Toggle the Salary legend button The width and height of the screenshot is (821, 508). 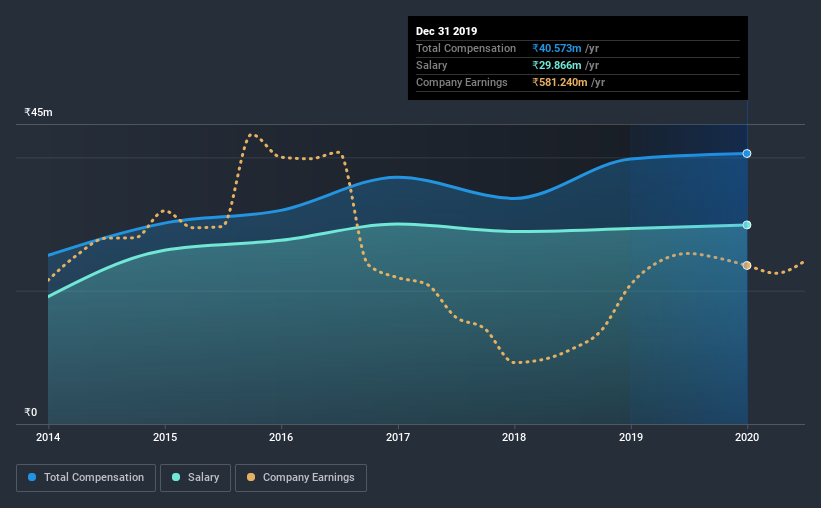(195, 478)
